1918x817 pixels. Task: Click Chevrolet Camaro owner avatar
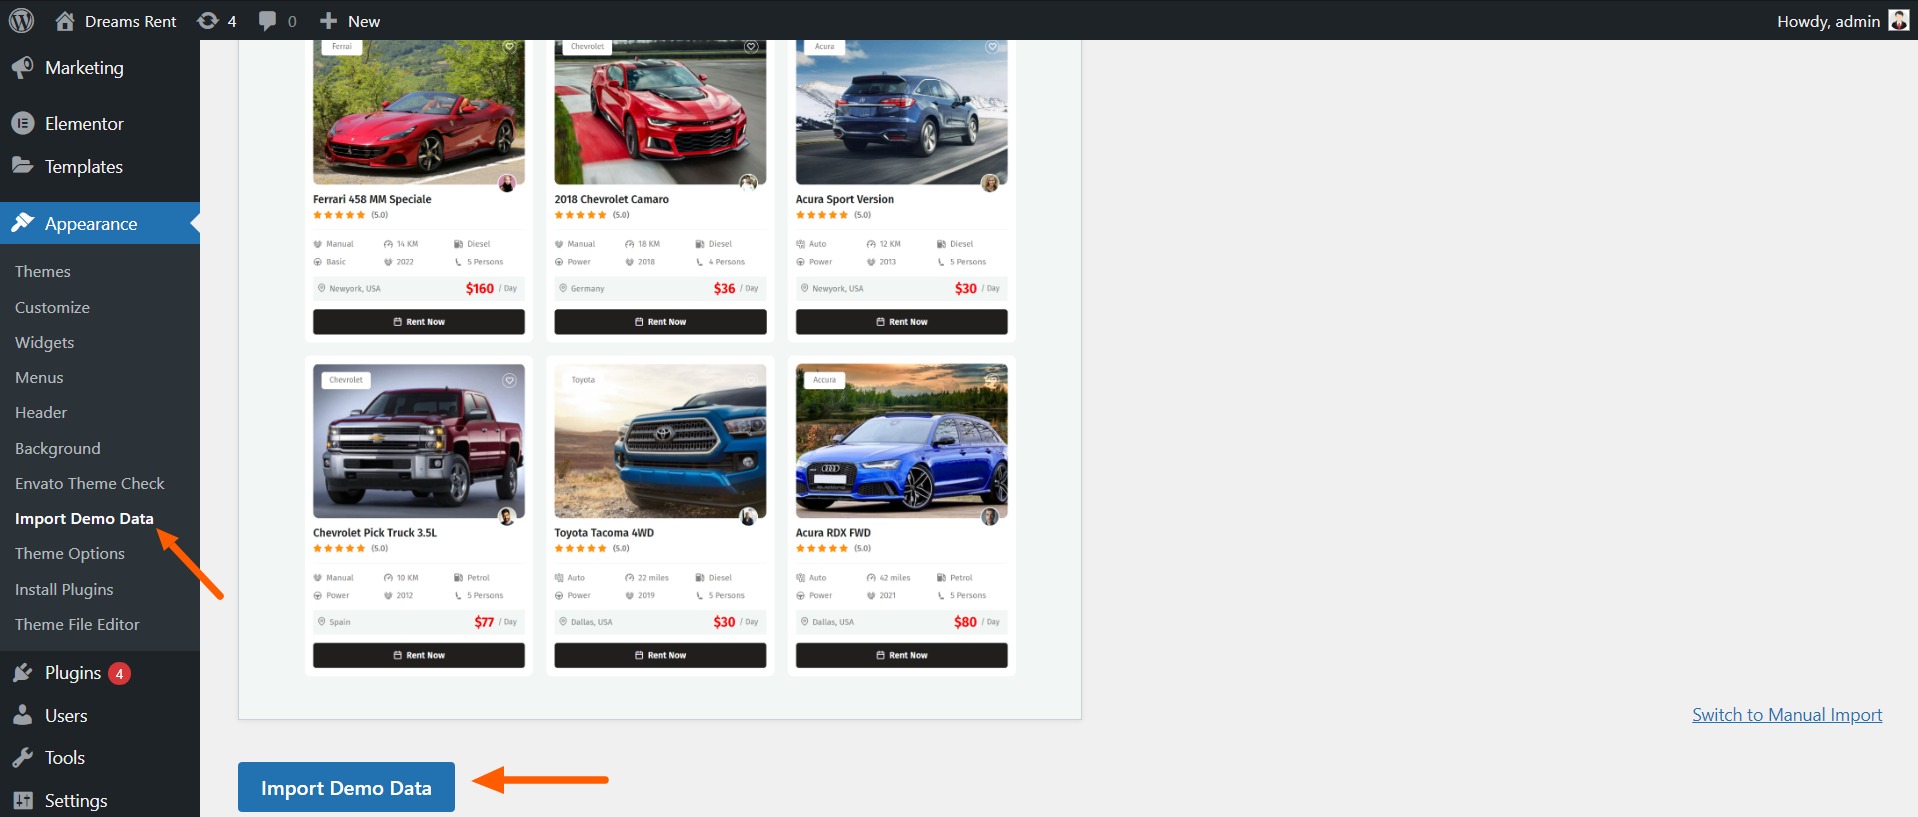748,183
